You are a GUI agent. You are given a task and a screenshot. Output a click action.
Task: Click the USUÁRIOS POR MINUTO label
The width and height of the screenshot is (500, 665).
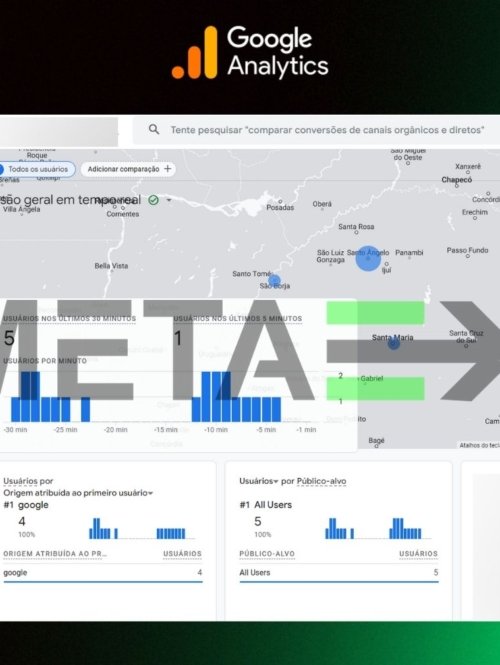coord(45,361)
